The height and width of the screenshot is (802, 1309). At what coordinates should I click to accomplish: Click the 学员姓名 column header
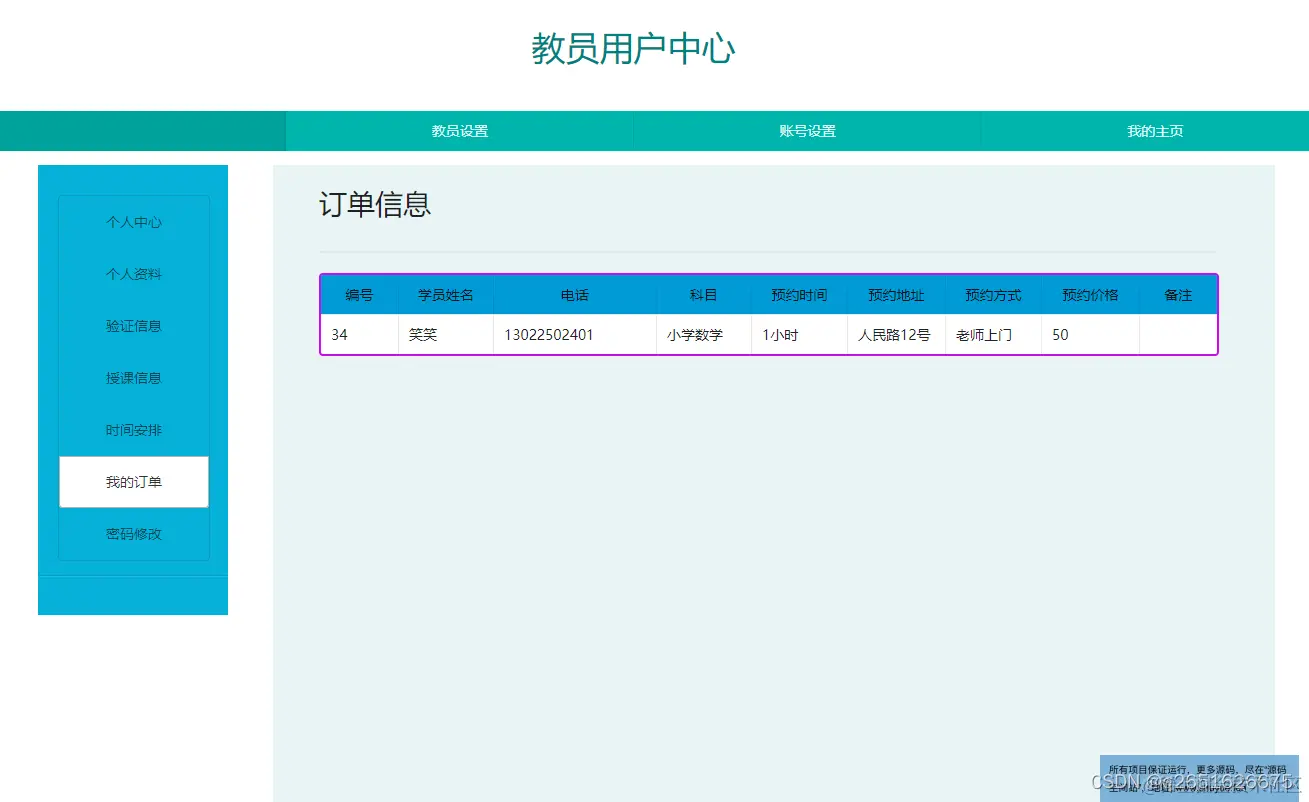coord(444,295)
